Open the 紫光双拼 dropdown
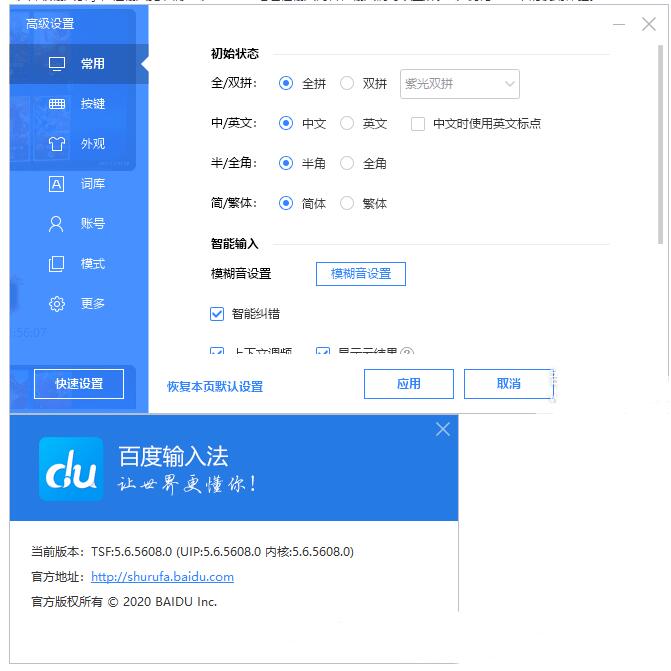The image size is (671, 671). coord(460,84)
